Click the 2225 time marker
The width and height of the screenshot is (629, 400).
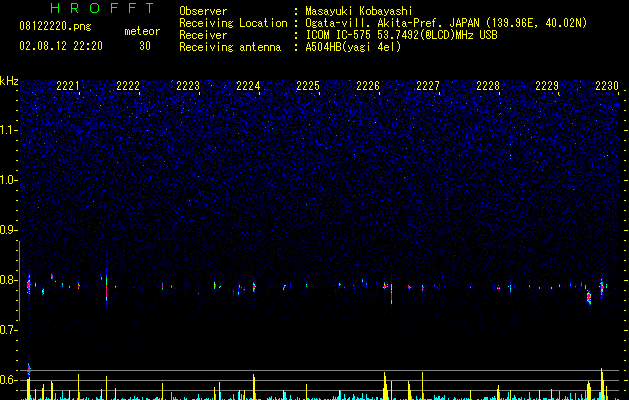[x=308, y=86]
